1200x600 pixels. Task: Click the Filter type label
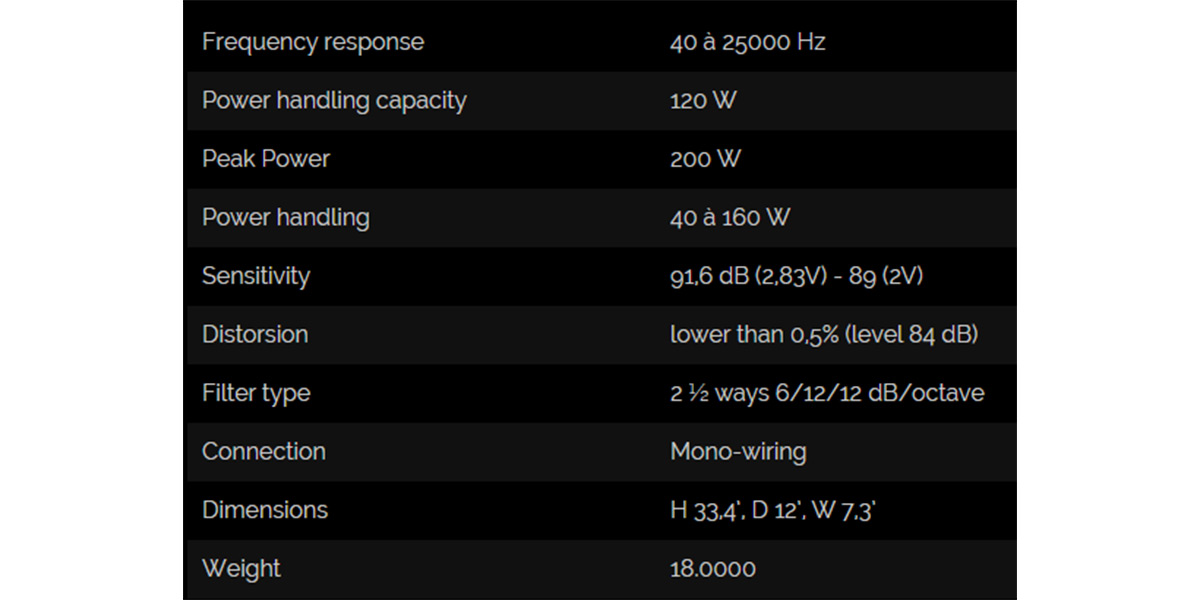click(x=256, y=393)
